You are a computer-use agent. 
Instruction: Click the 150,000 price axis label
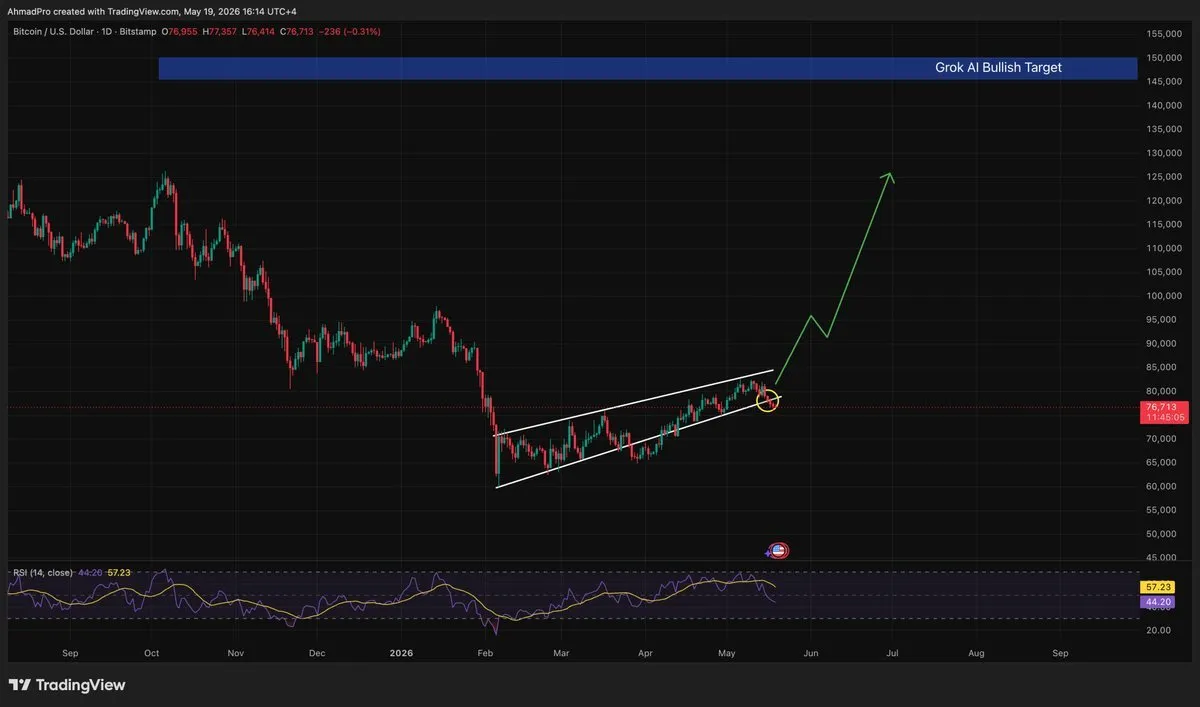(x=1164, y=57)
